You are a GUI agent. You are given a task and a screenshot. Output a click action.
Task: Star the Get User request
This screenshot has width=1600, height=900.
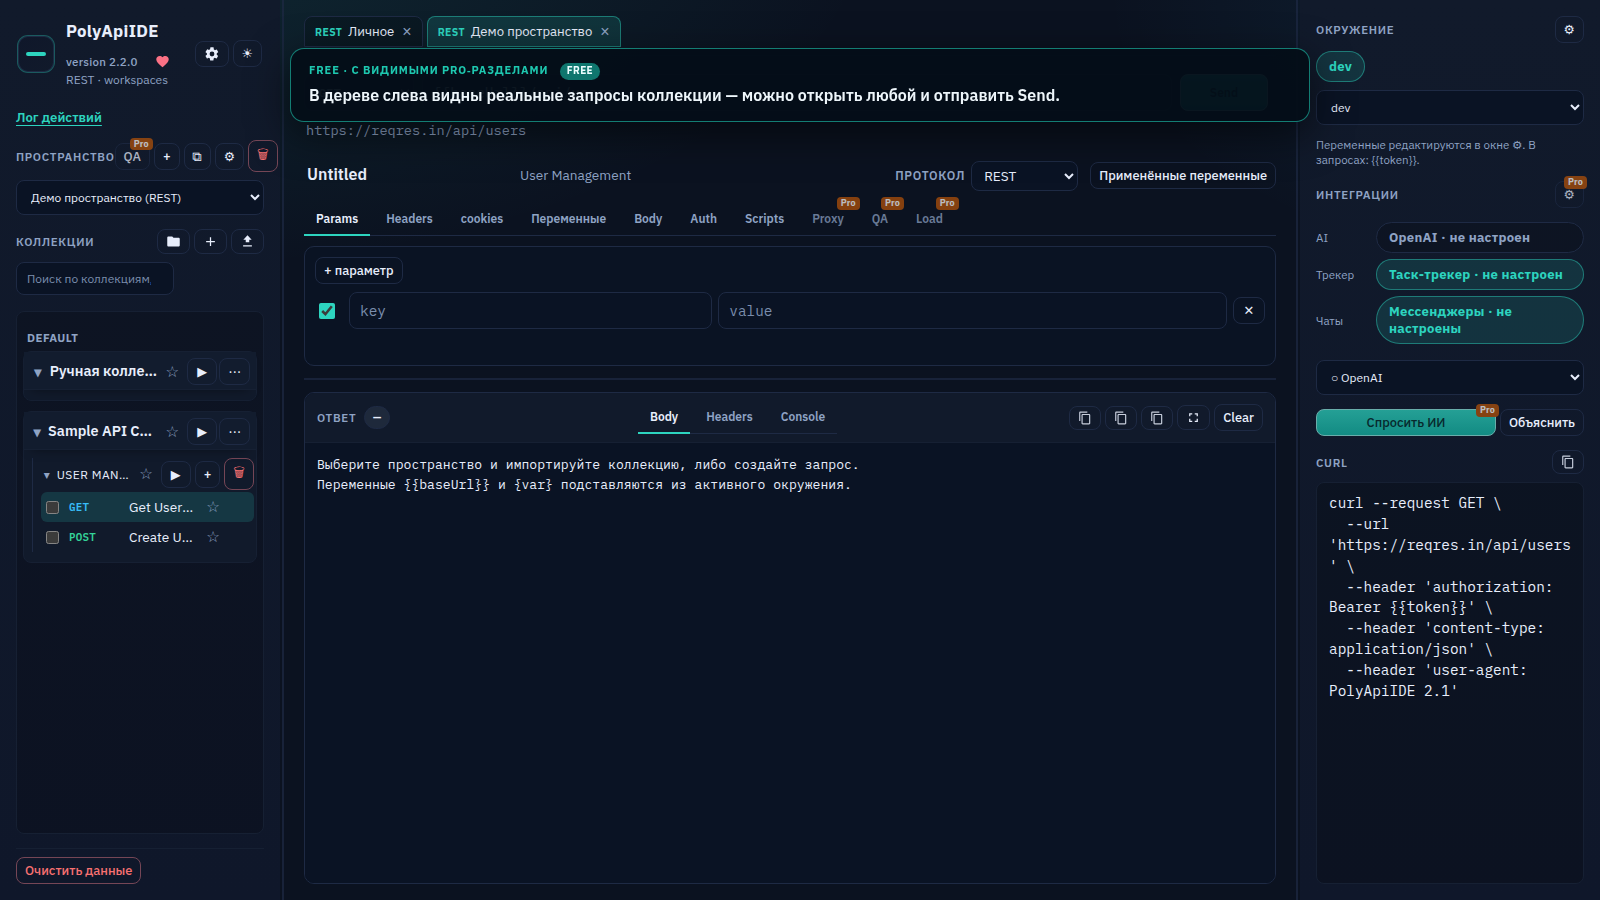(x=213, y=507)
